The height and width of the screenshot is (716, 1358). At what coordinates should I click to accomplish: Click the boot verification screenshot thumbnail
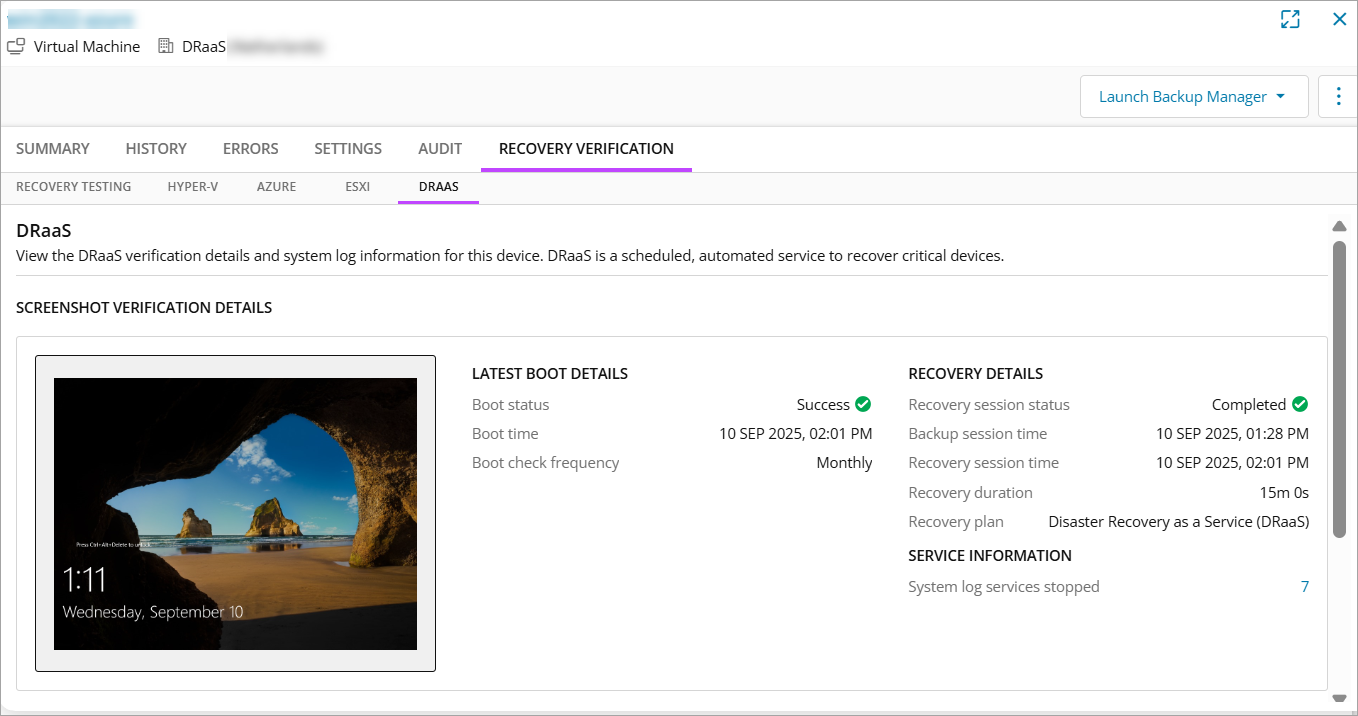pyautogui.click(x=235, y=513)
